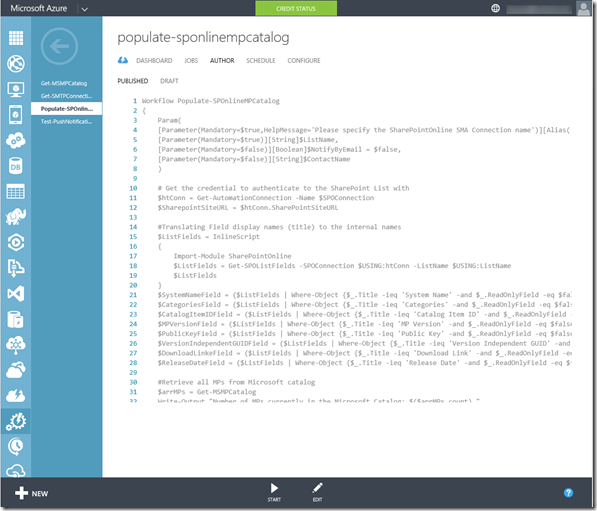Click the back arrow circle button
597x511 pixels.
tap(59, 46)
